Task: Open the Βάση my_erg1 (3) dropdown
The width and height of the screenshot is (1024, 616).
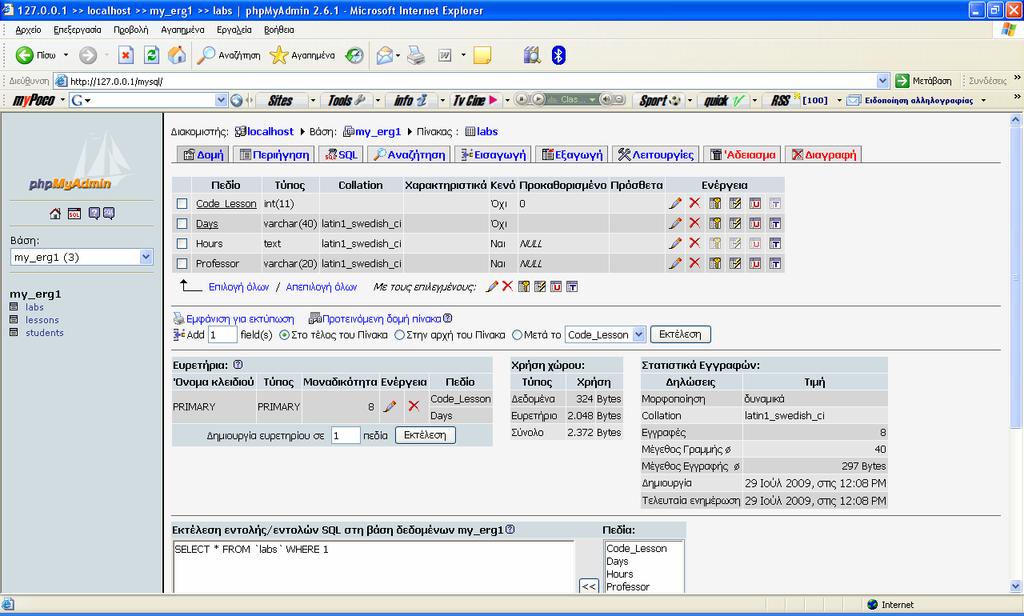Action: (x=82, y=257)
